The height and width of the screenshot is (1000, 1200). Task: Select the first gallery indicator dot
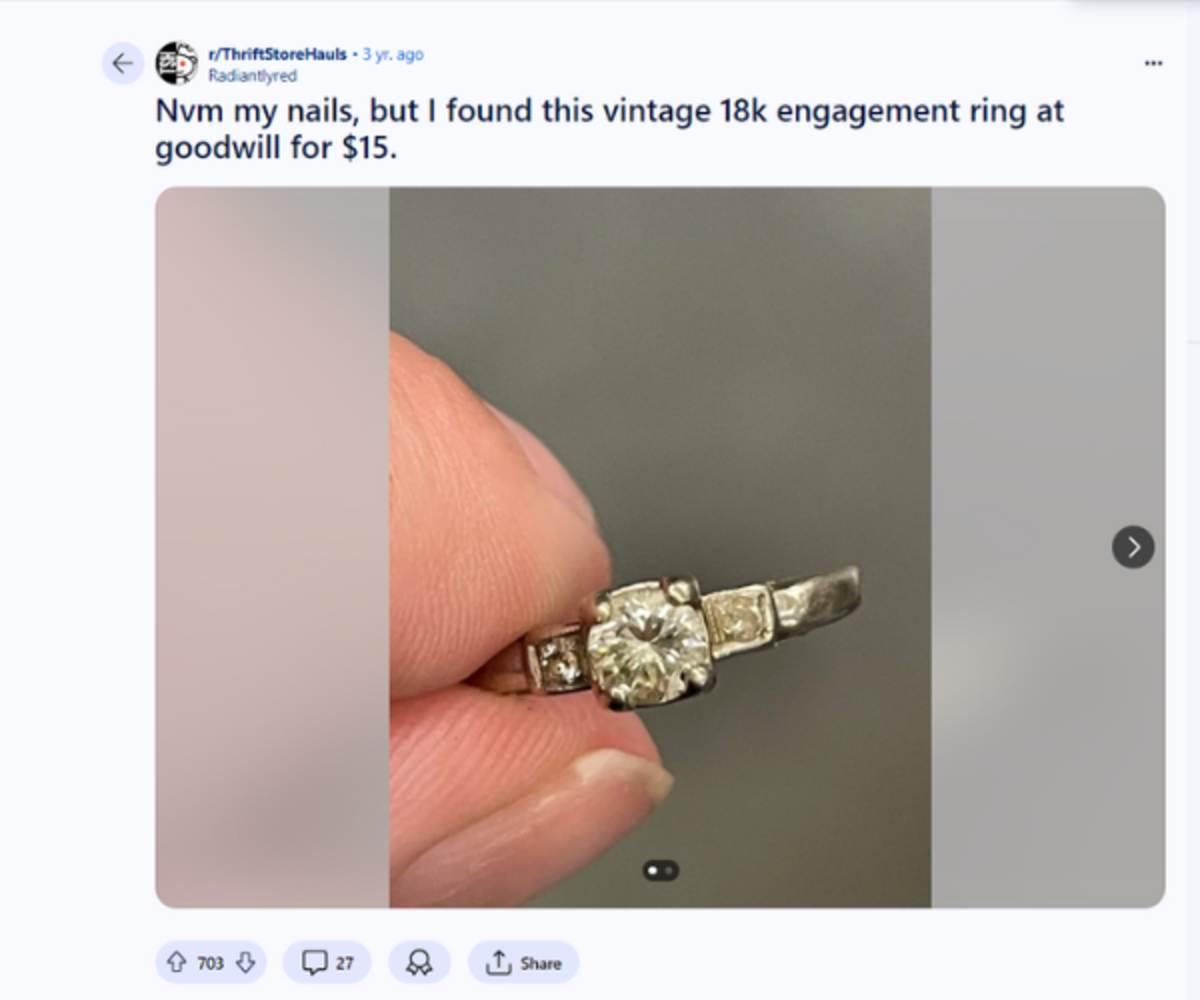click(653, 871)
